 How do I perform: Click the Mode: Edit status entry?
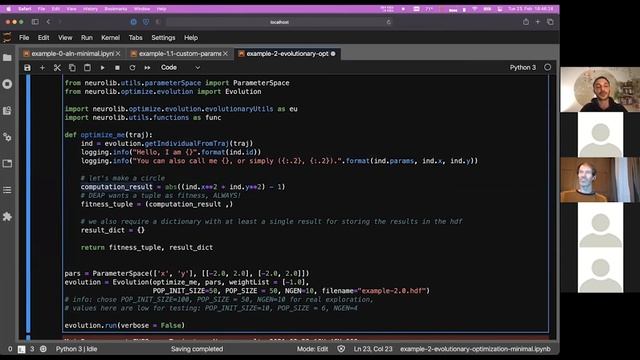point(312,349)
